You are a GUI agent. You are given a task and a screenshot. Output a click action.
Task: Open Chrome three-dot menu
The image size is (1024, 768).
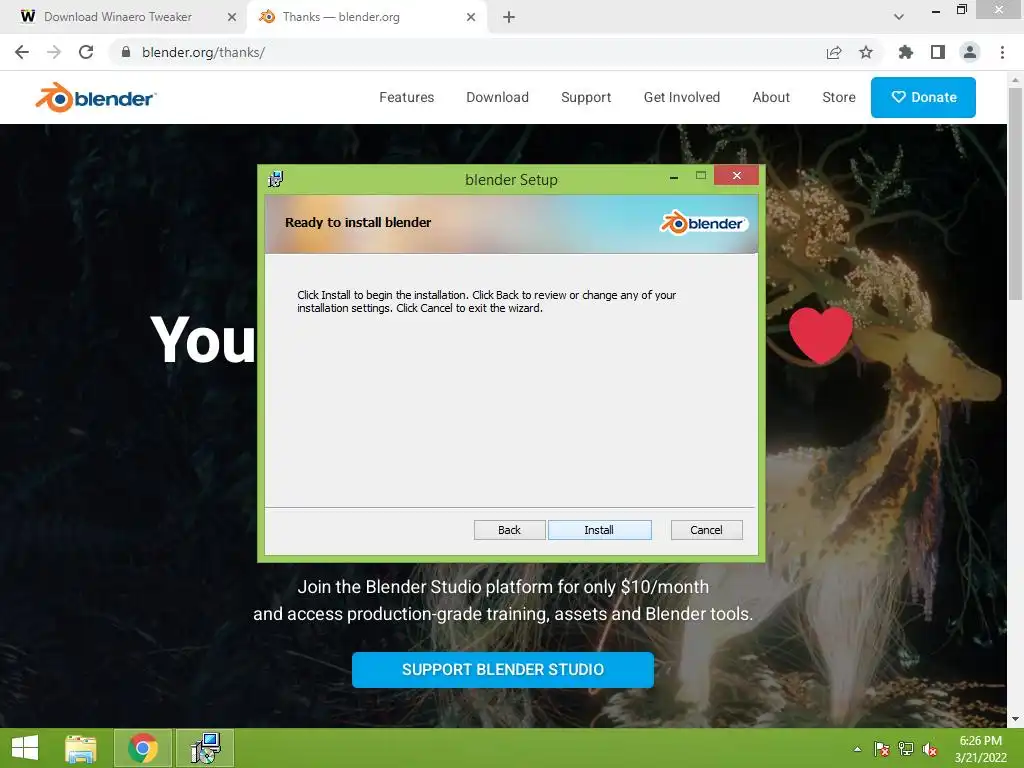[x=1002, y=52]
